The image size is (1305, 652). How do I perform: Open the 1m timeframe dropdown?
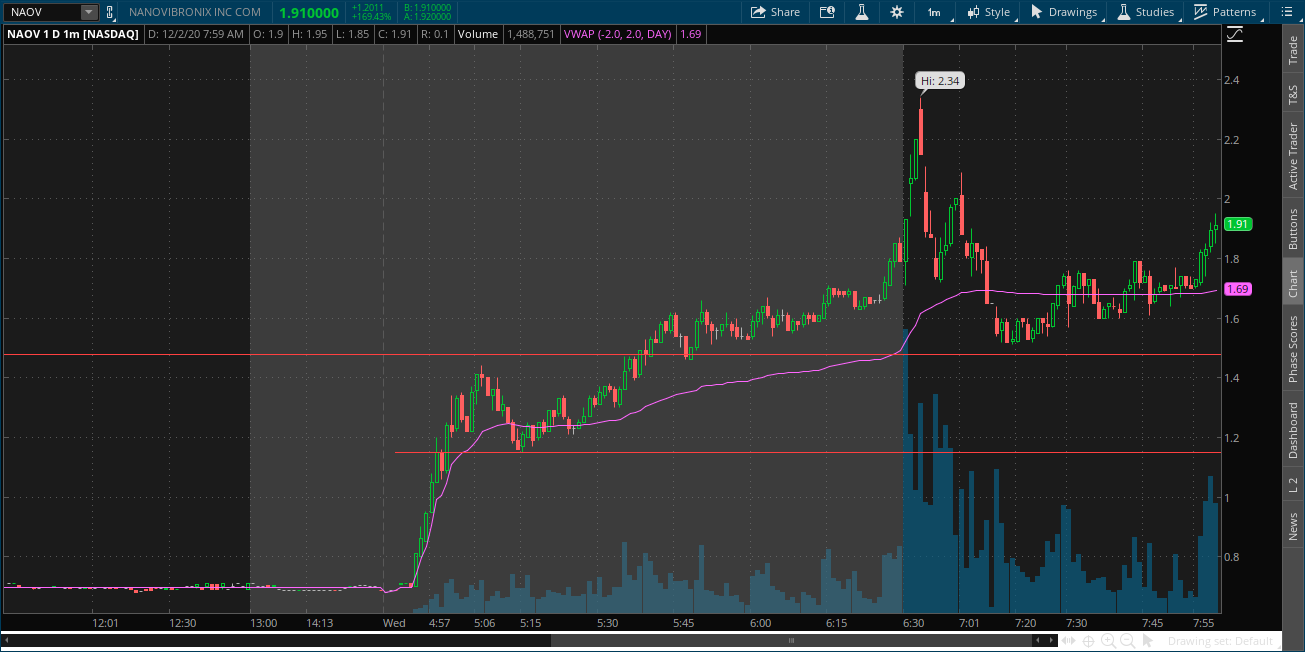pos(934,12)
